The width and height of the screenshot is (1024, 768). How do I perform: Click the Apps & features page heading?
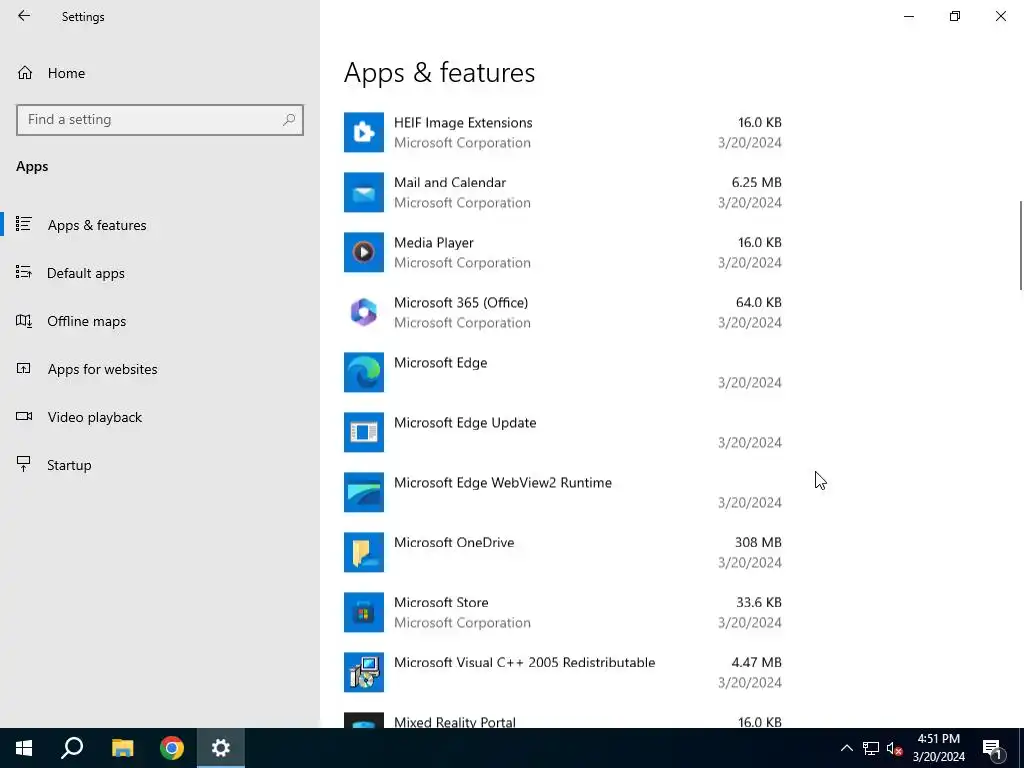click(x=440, y=72)
